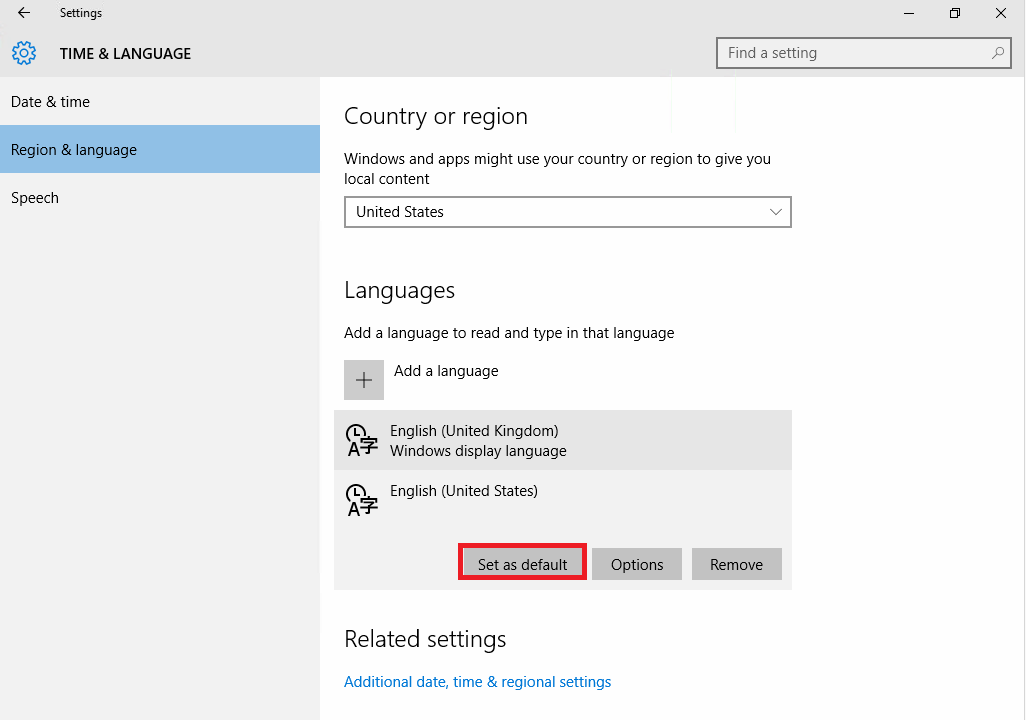Viewport: 1026px width, 720px height.
Task: Set English (United States) as default
Action: (522, 564)
